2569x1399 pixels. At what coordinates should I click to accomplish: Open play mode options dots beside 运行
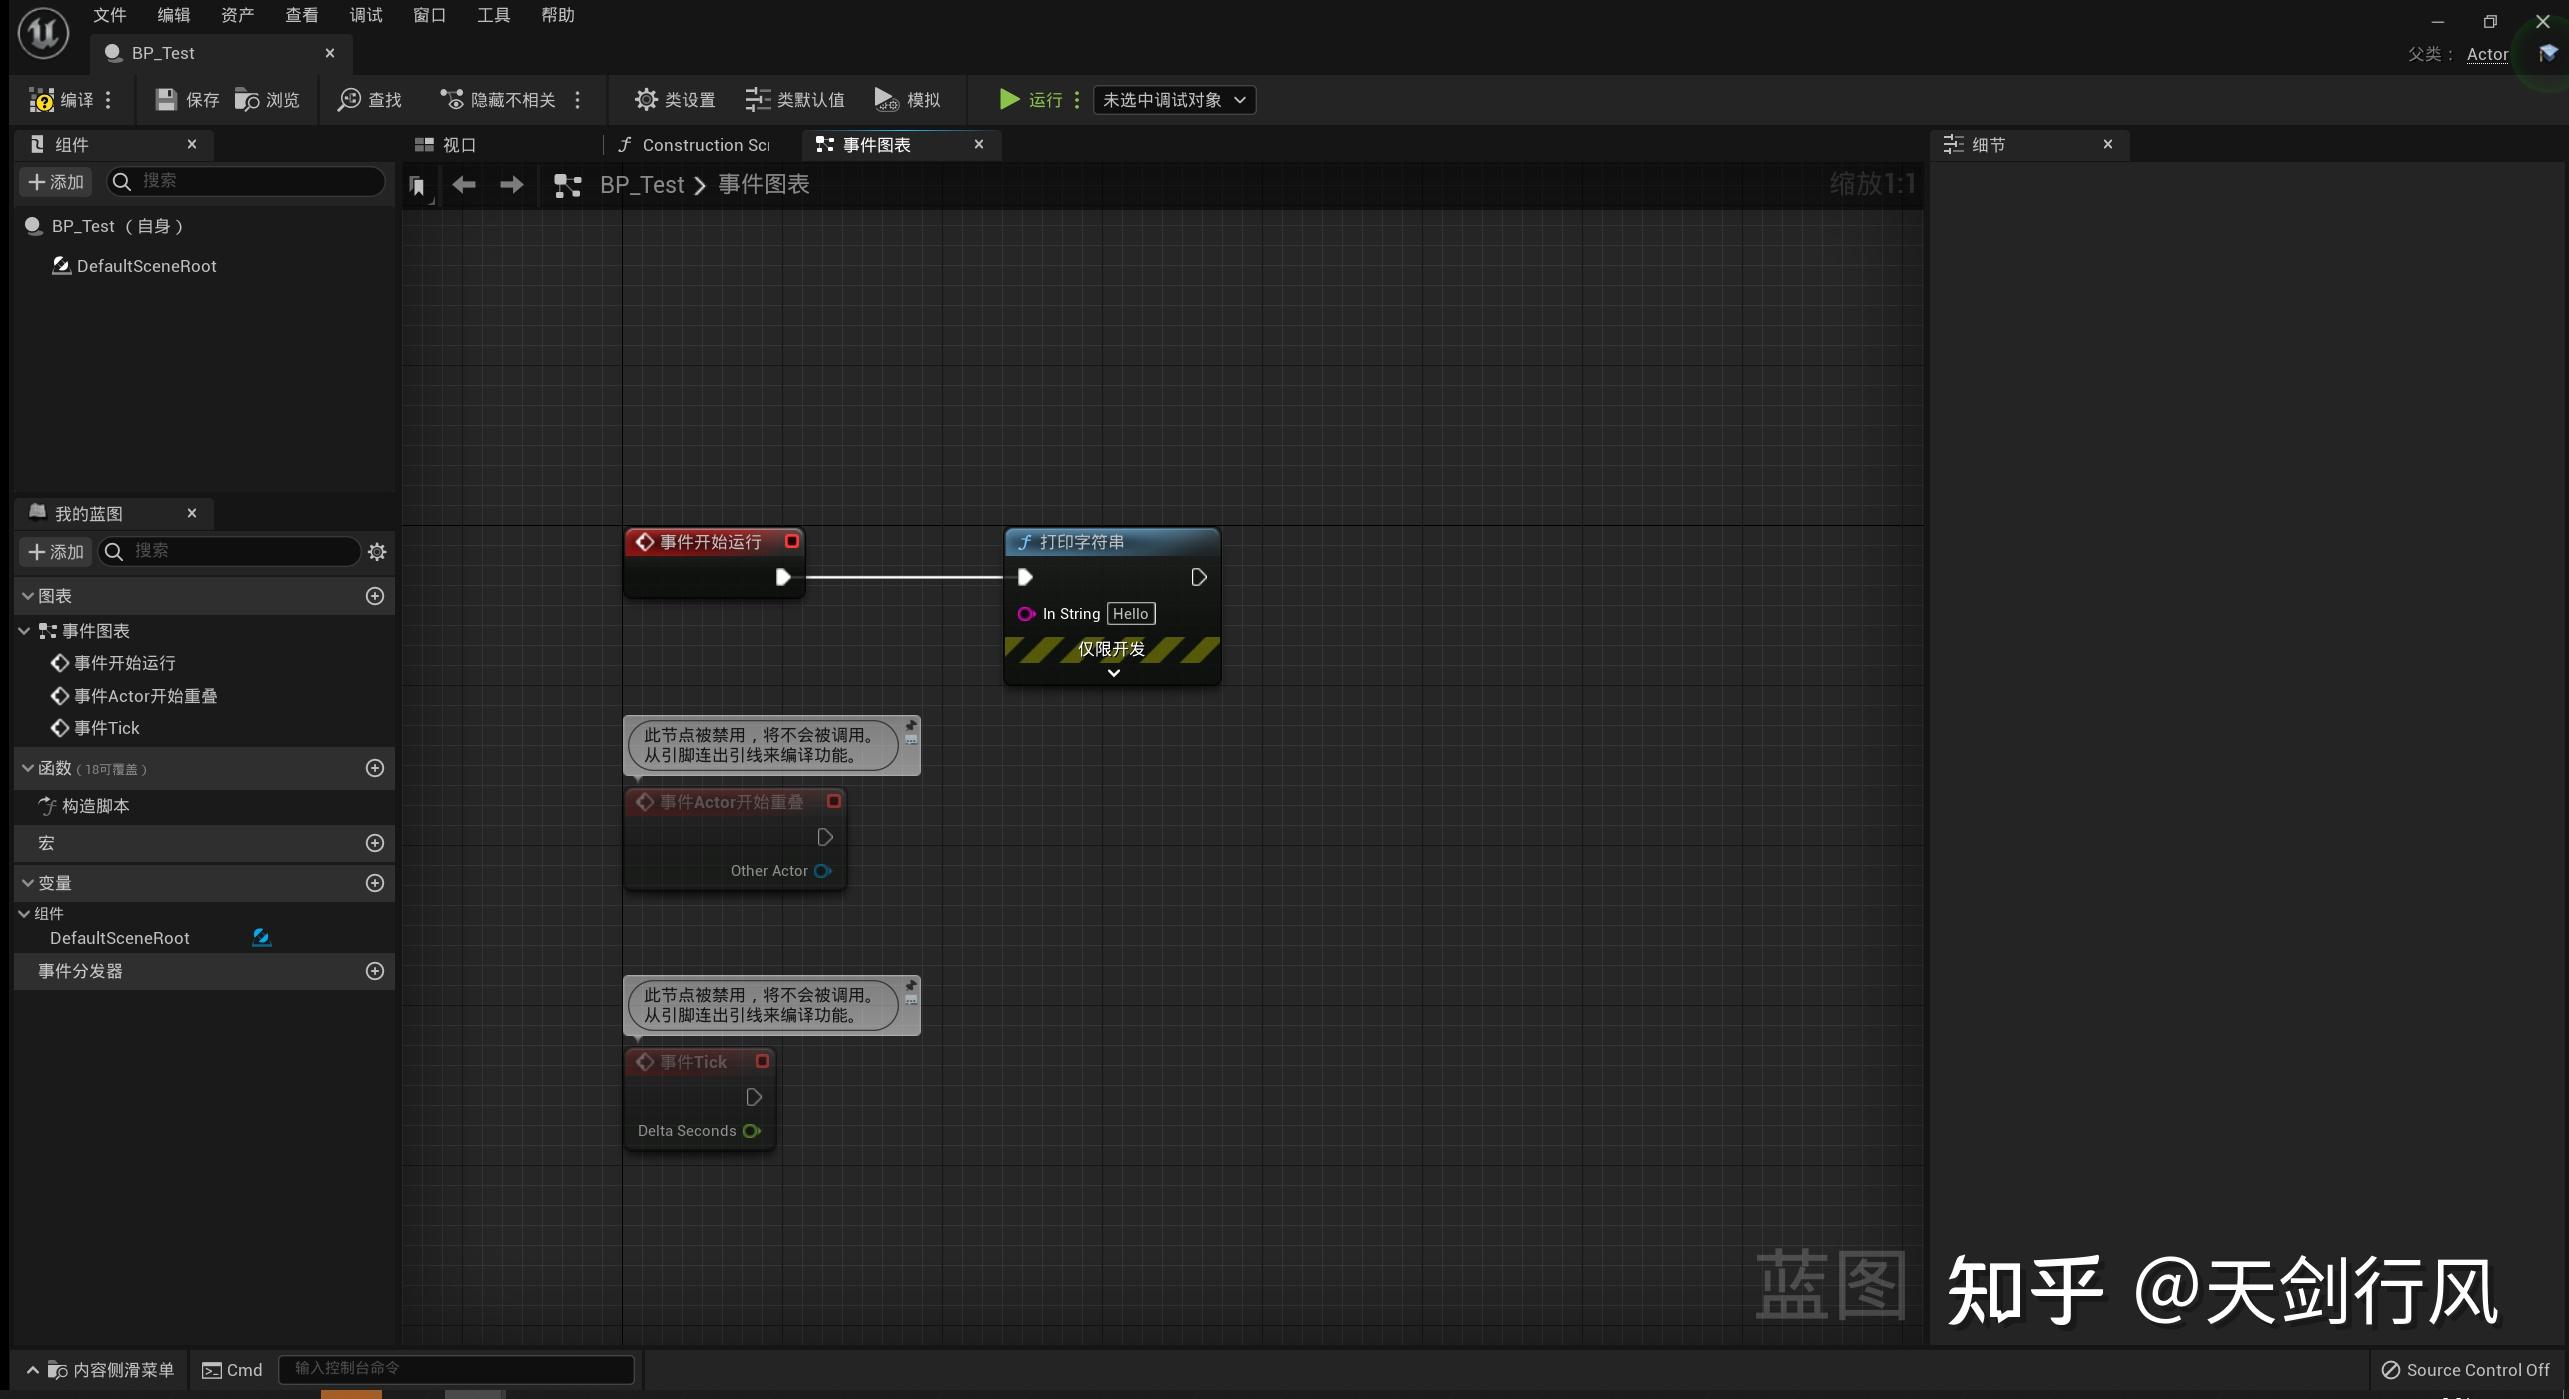pyautogui.click(x=1077, y=100)
